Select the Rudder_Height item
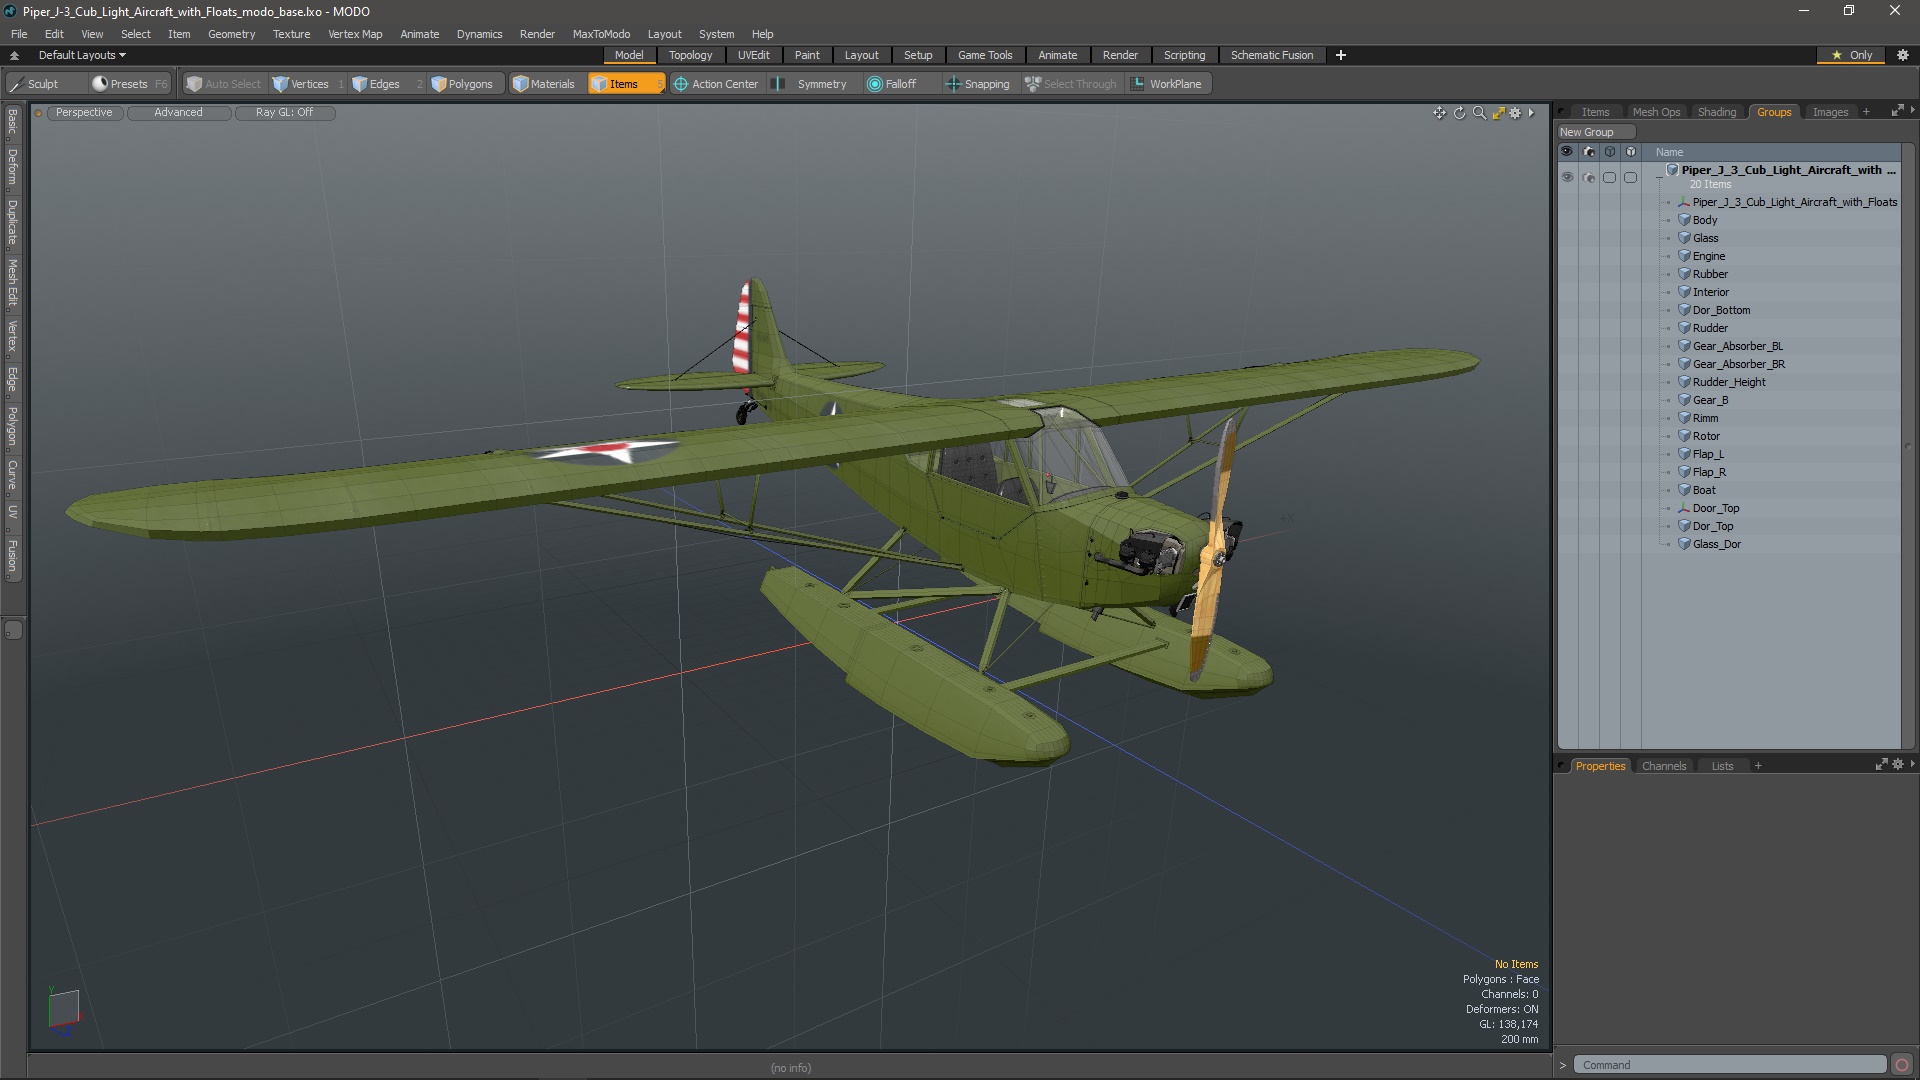 click(x=1729, y=382)
